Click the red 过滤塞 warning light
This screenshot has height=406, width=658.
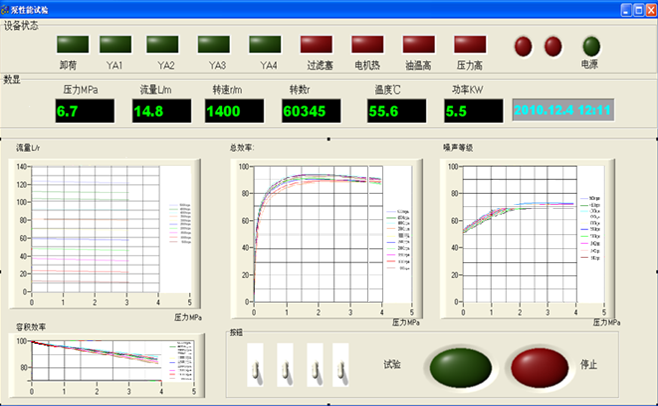point(317,45)
